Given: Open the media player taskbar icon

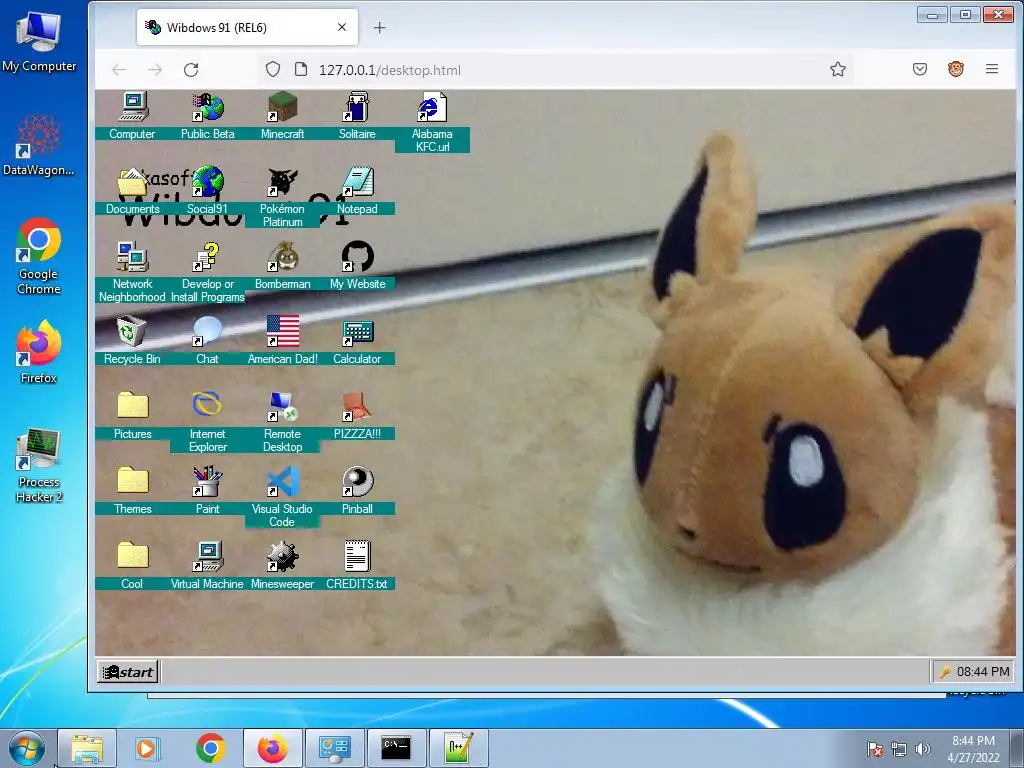Looking at the screenshot, I should (148, 748).
